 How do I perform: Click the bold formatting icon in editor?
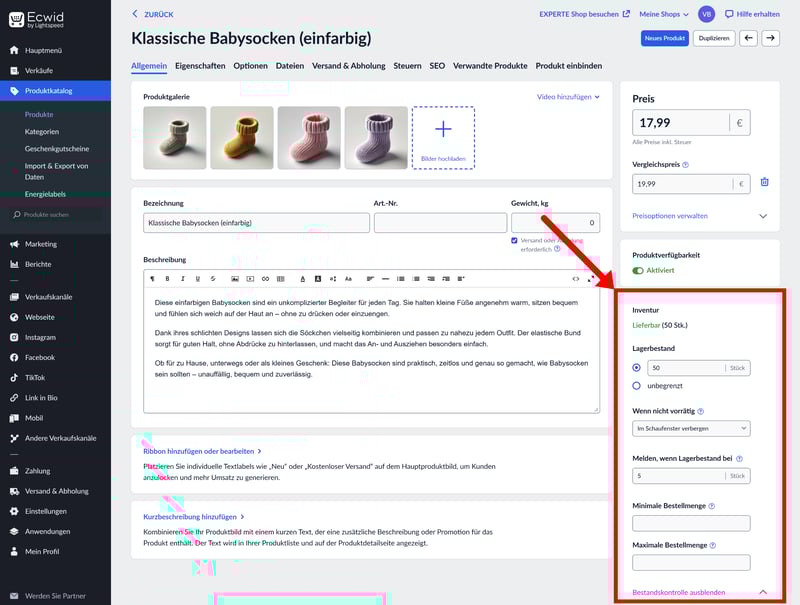(167, 278)
